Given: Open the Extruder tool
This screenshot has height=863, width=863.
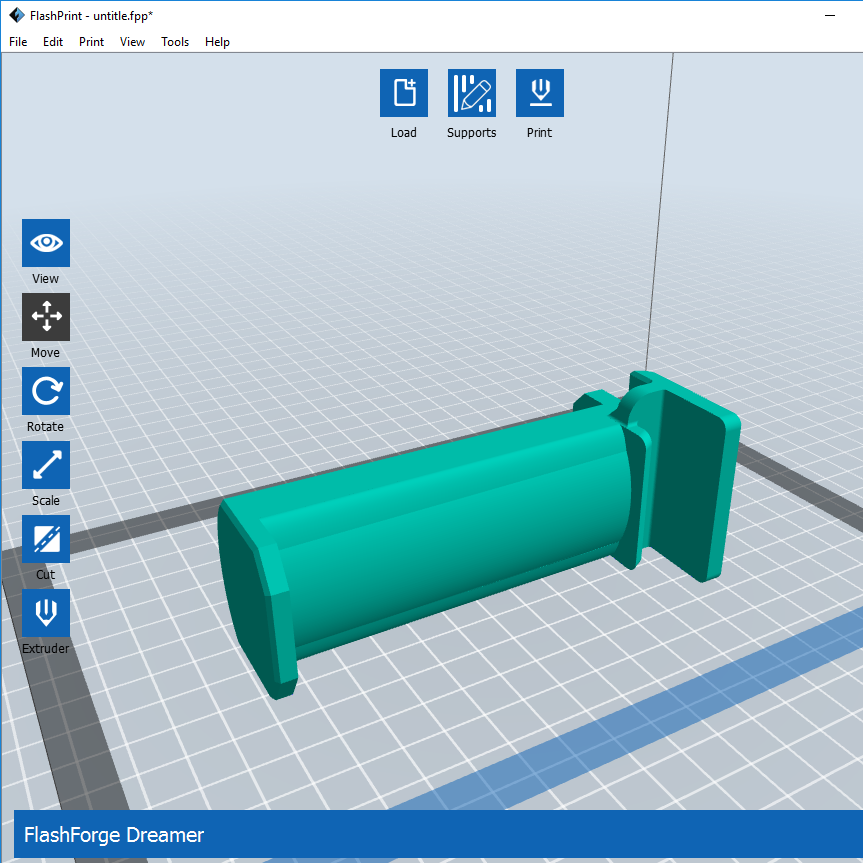Looking at the screenshot, I should pos(46,613).
